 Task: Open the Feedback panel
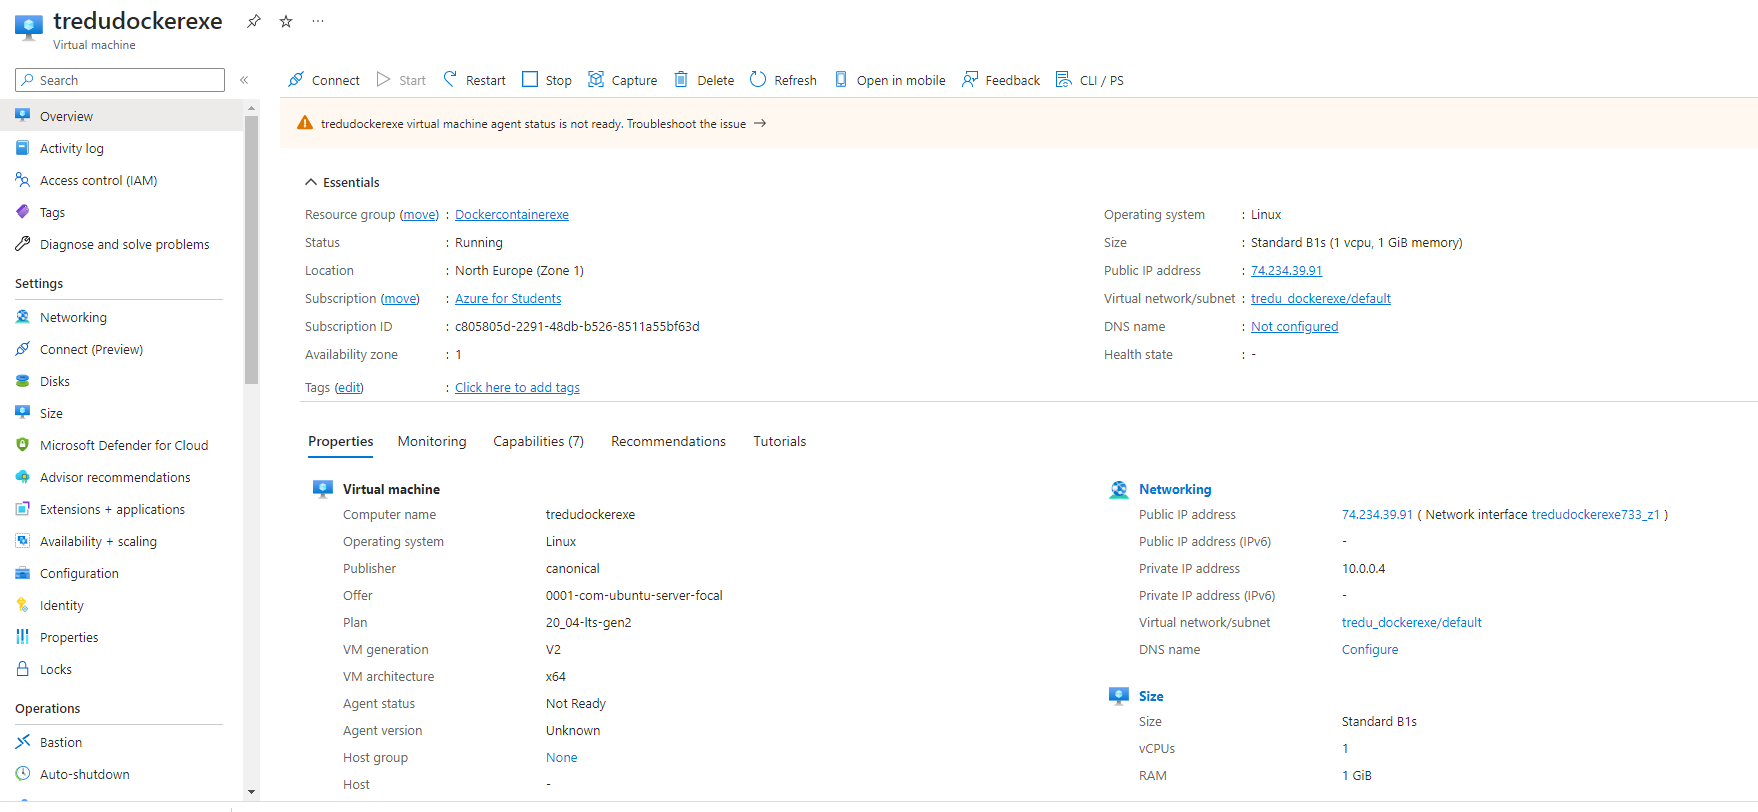pyautogui.click(x=1001, y=80)
